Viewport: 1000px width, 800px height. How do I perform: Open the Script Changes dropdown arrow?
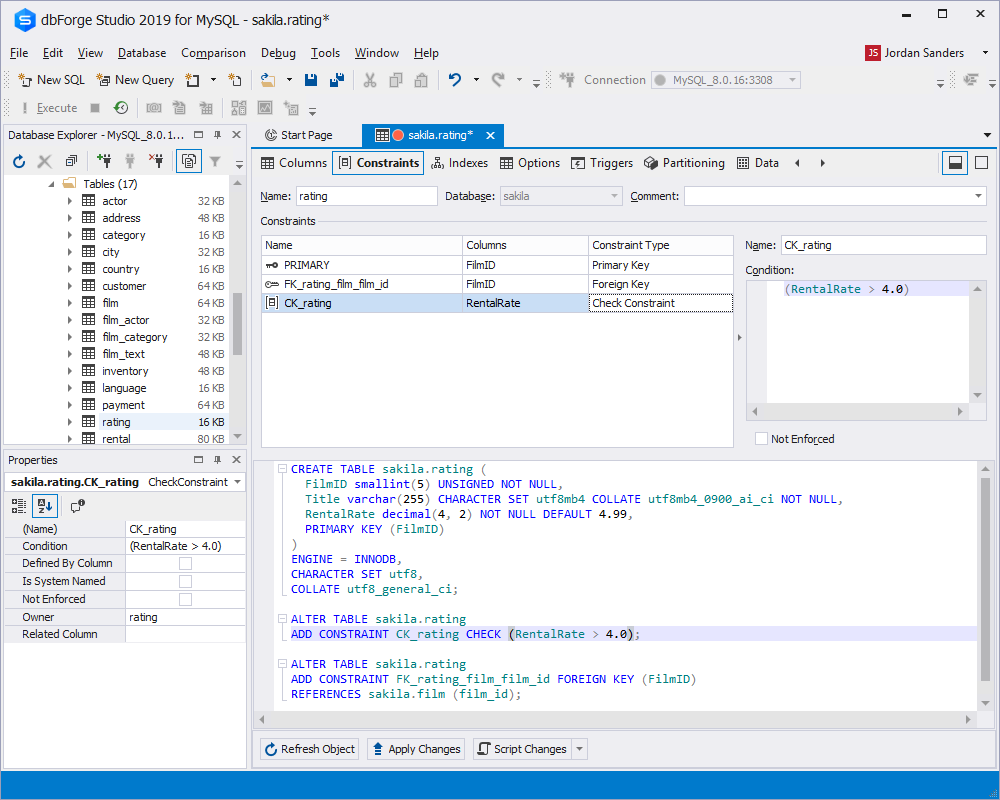point(580,749)
